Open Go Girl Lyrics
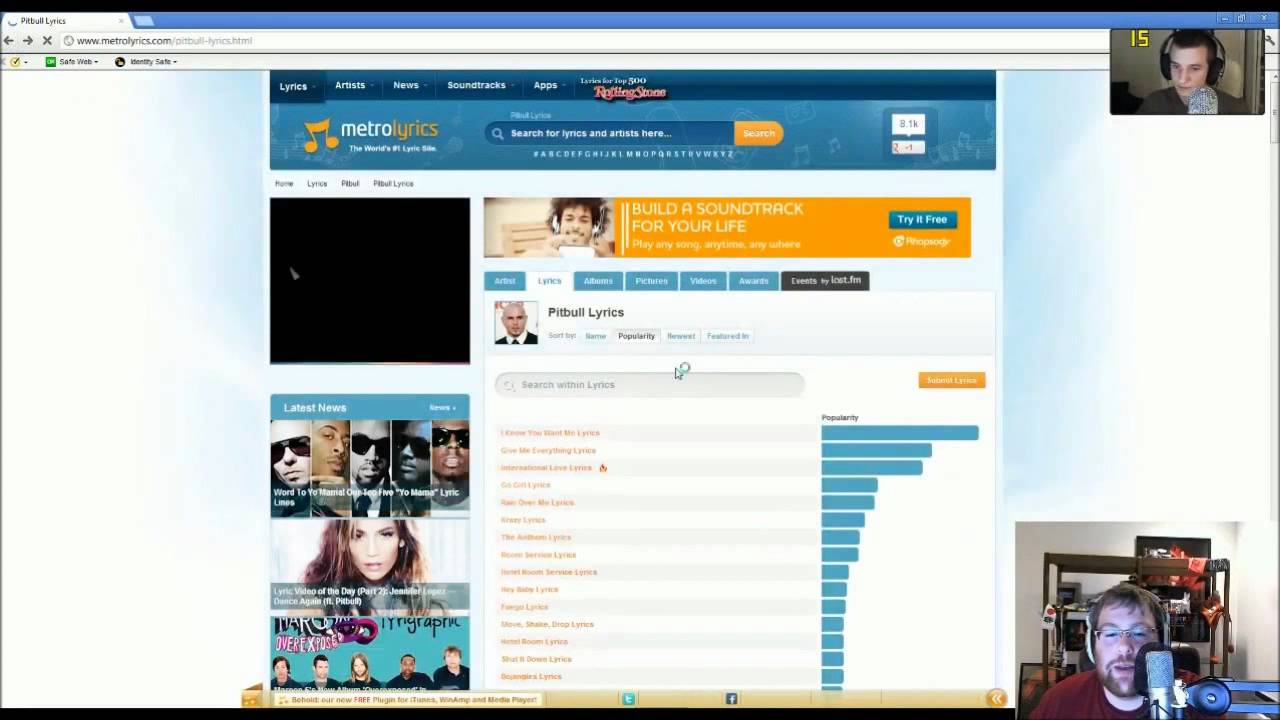The height and width of the screenshot is (720, 1280). coord(525,485)
